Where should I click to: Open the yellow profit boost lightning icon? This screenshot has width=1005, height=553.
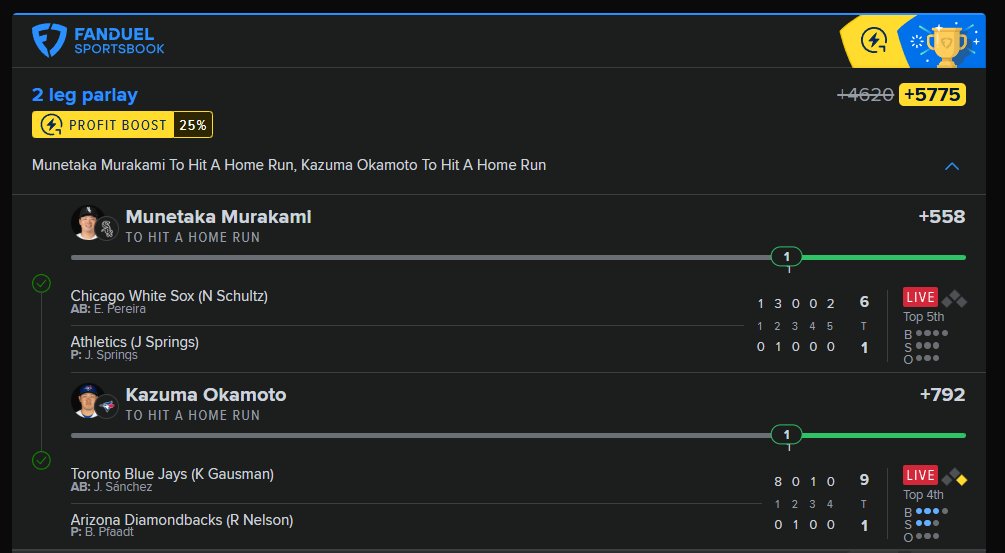pyautogui.click(x=874, y=41)
